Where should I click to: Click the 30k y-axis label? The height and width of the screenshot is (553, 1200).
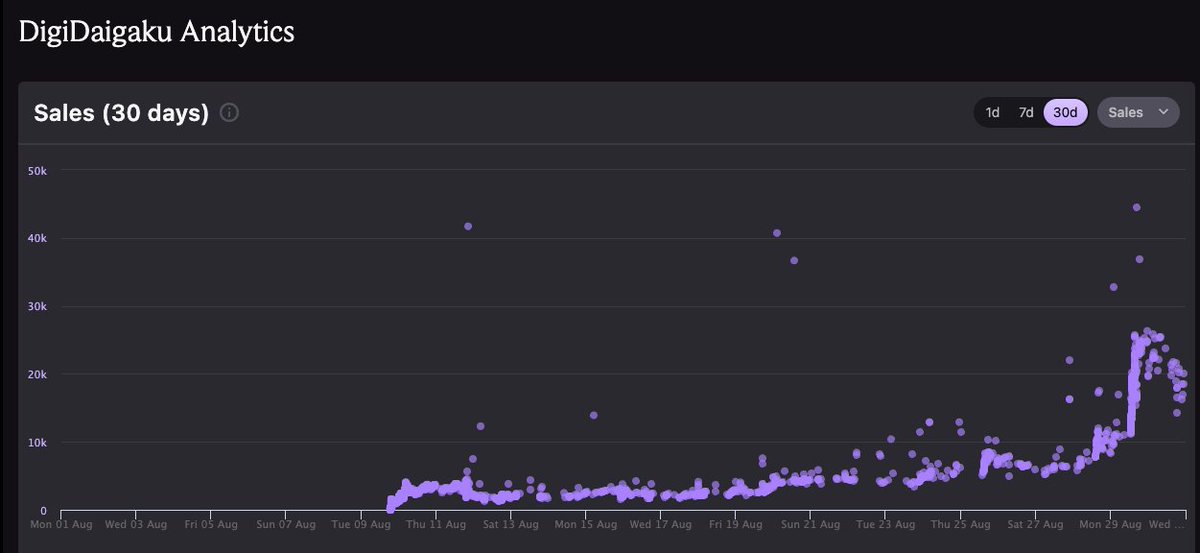[x=37, y=306]
